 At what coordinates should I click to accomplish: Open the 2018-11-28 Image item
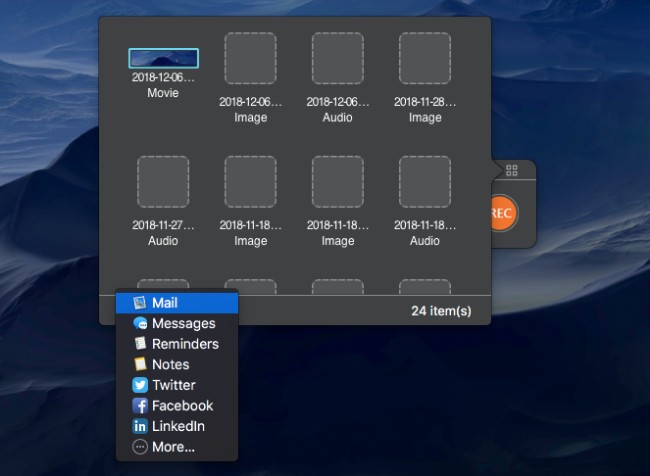[x=425, y=58]
